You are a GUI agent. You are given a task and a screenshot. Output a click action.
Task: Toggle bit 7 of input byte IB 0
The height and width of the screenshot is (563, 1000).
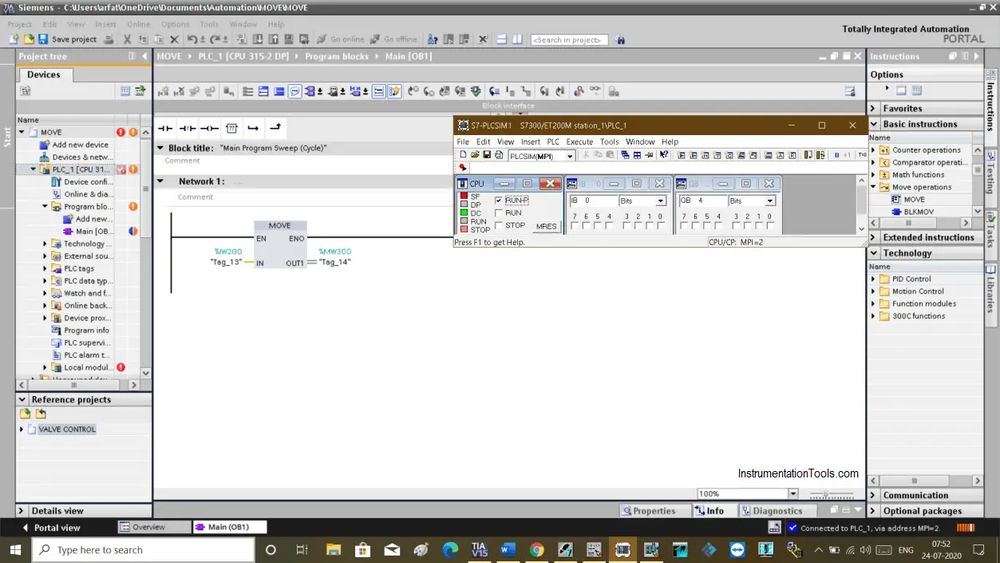tap(575, 225)
